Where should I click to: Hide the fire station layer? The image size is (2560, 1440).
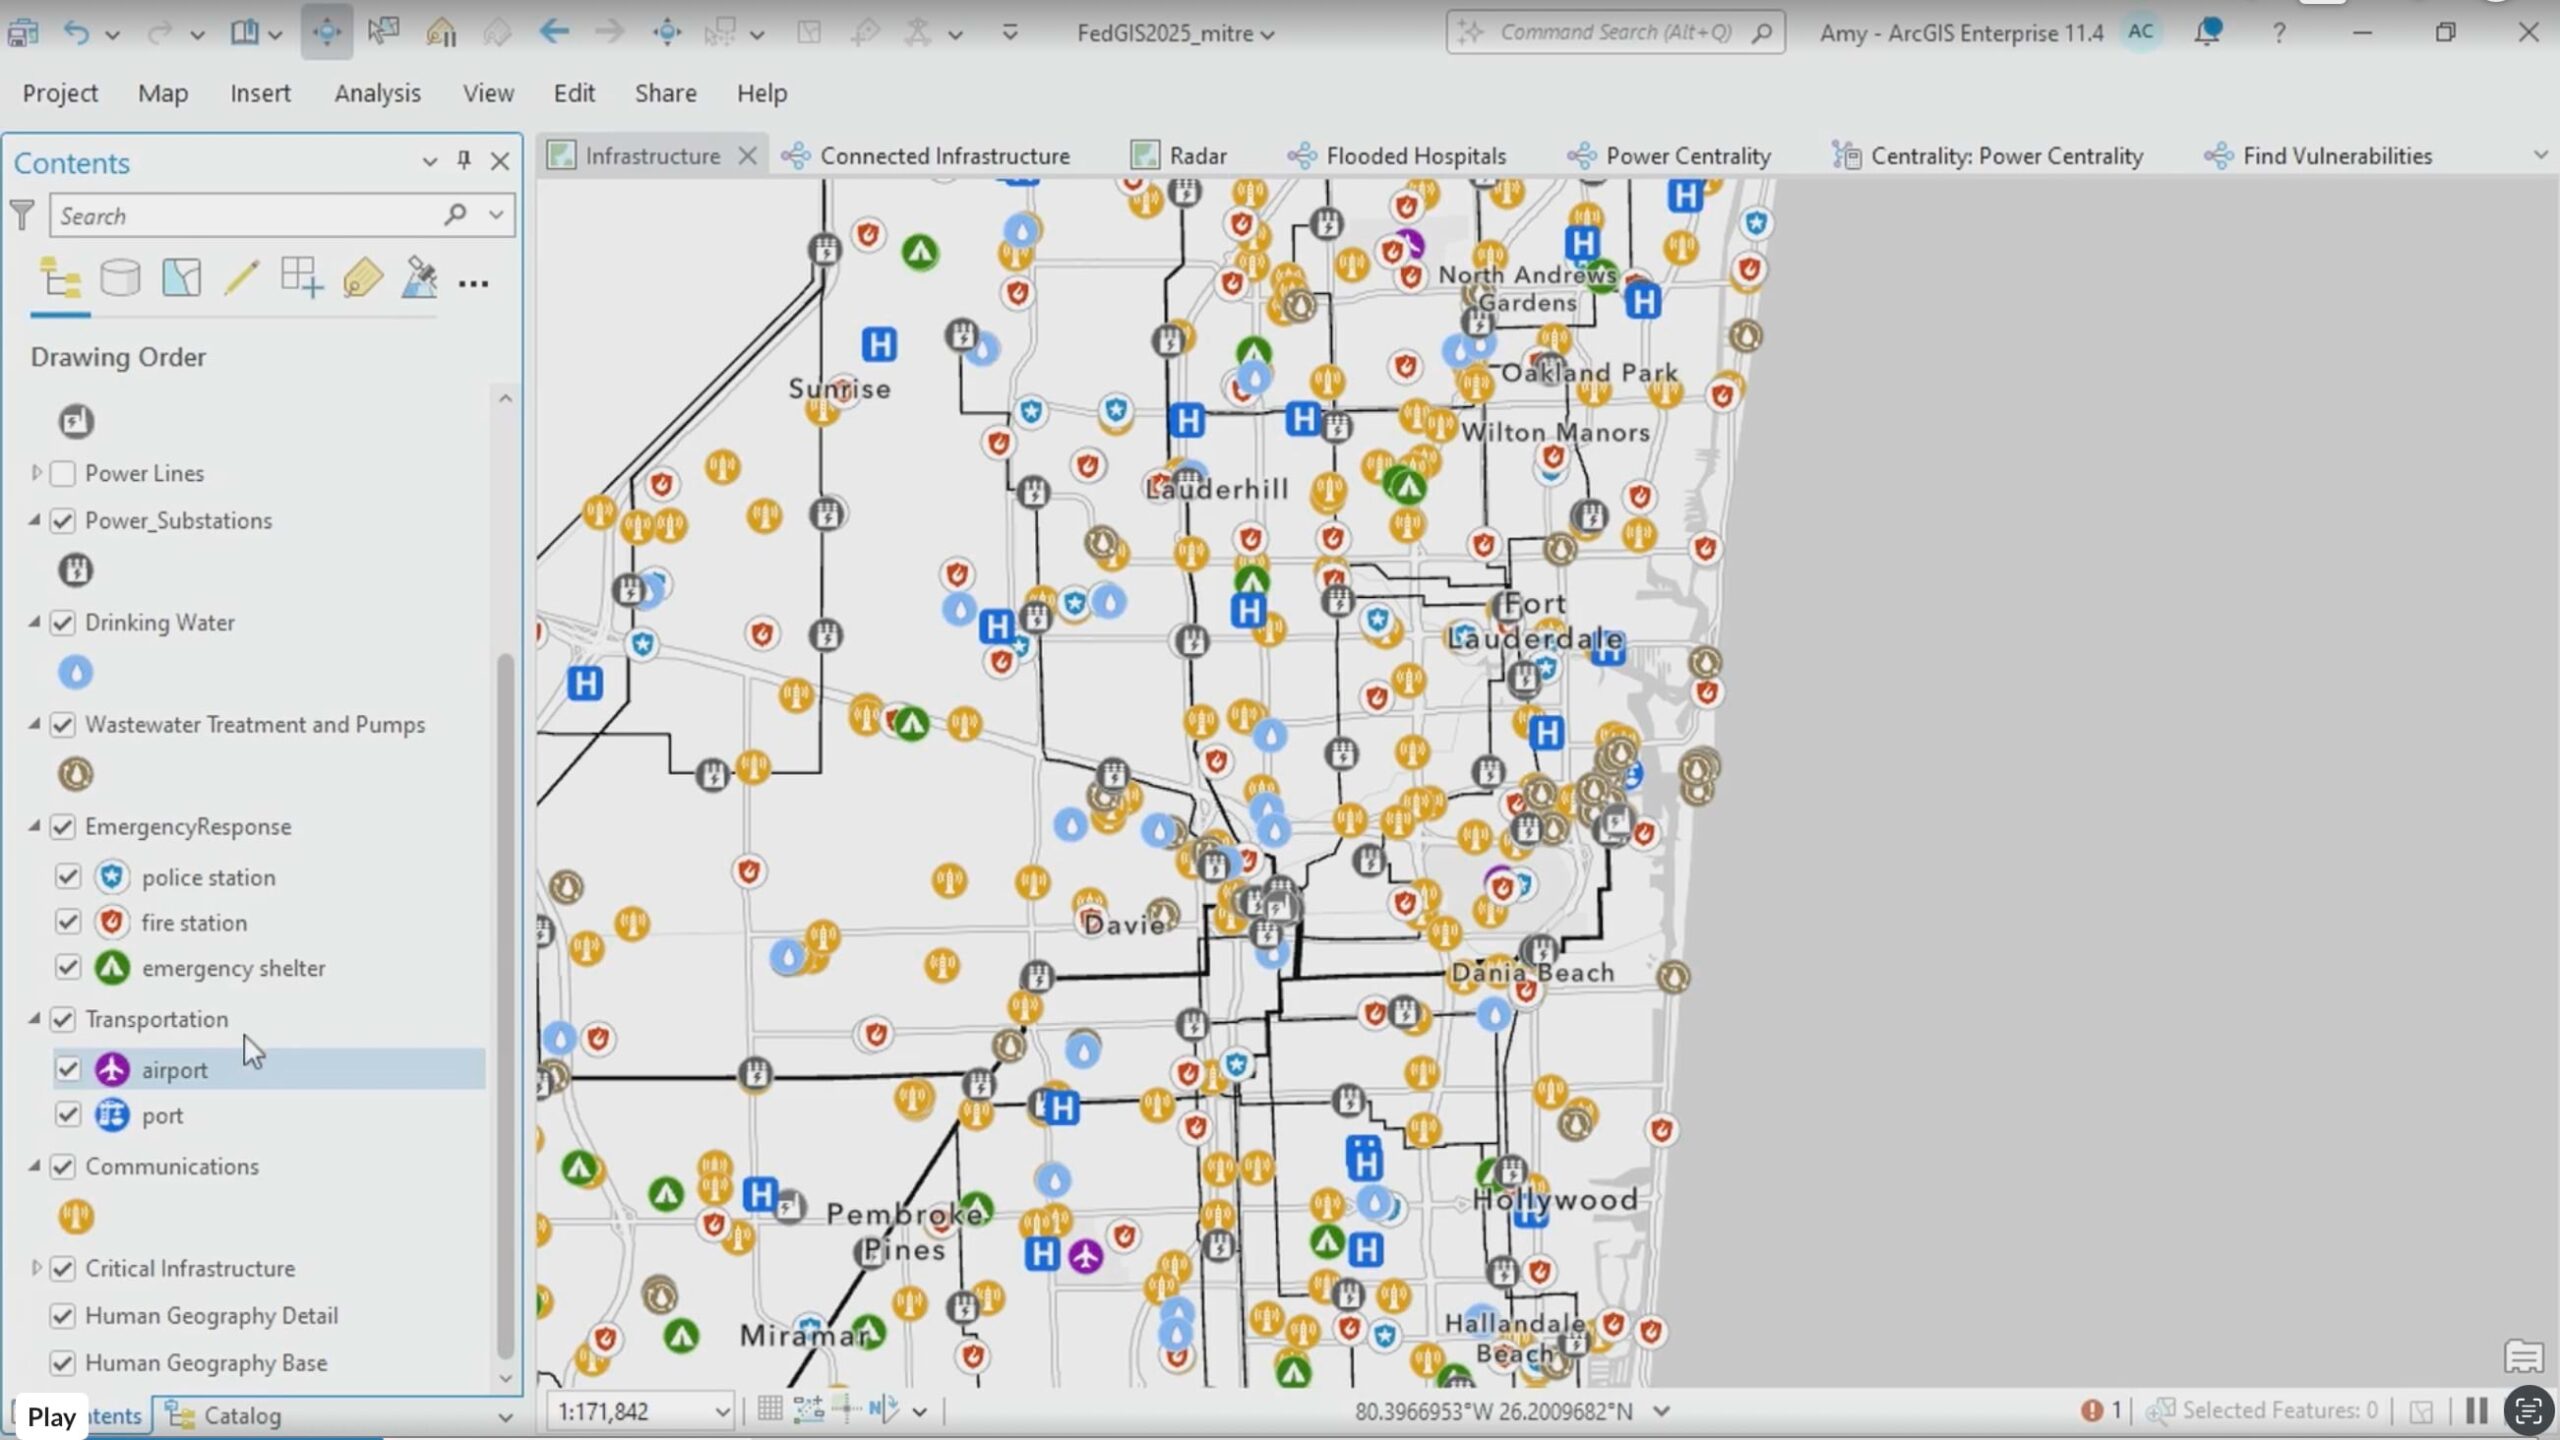click(68, 922)
